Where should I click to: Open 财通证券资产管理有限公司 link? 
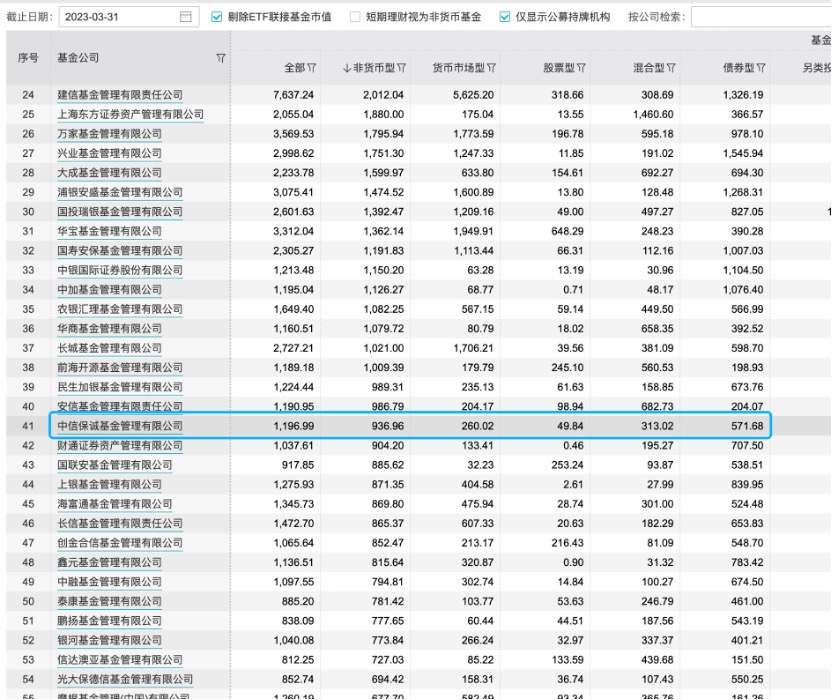[120, 445]
